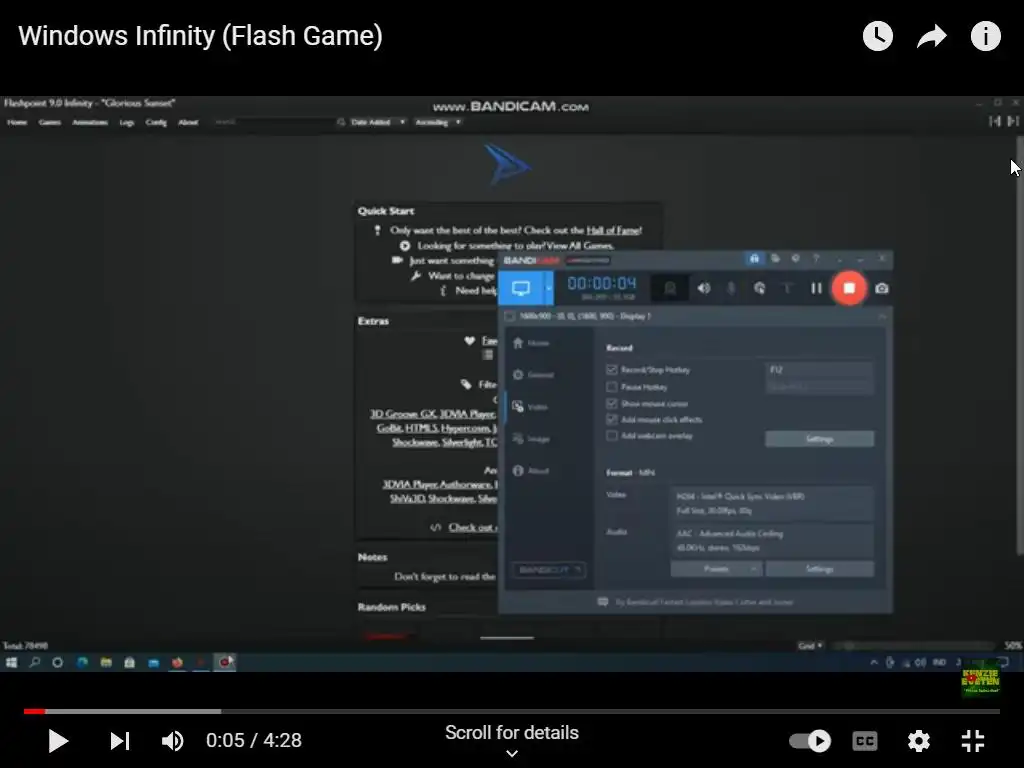Open Bandicam folder icon in title bar

(x=775, y=259)
